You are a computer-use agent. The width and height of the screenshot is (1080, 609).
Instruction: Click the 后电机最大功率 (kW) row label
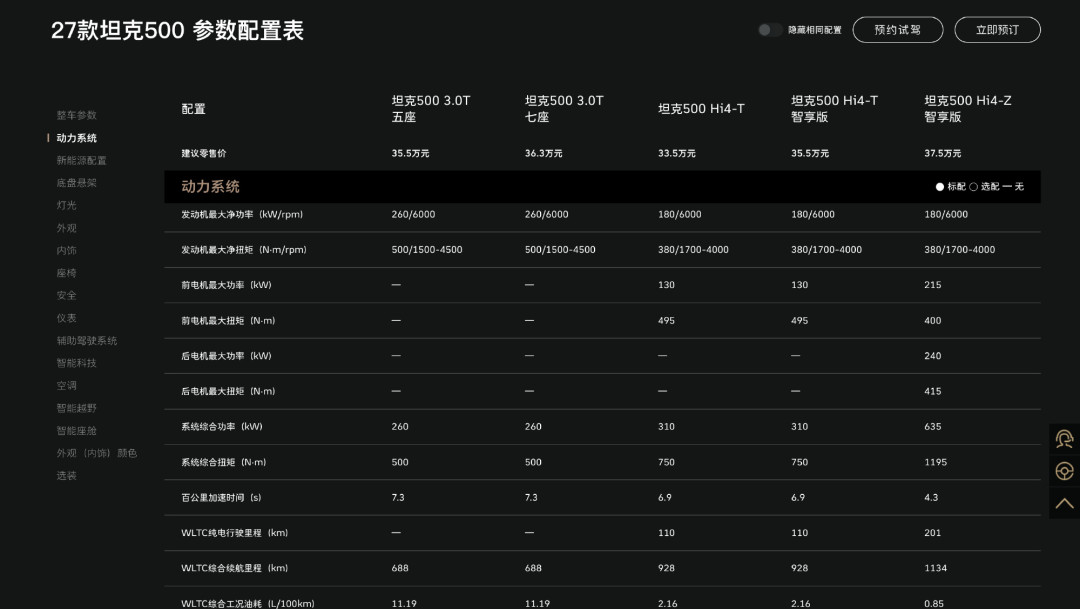click(x=226, y=355)
